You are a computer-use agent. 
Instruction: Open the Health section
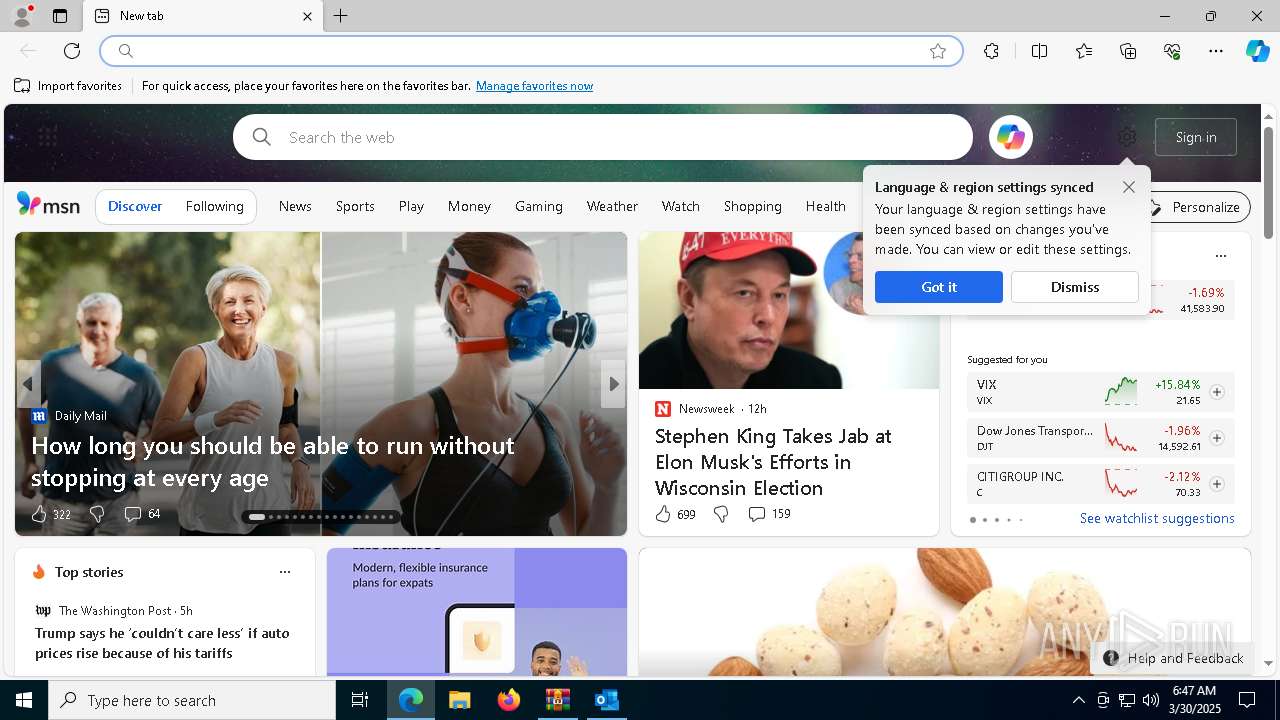(x=826, y=206)
